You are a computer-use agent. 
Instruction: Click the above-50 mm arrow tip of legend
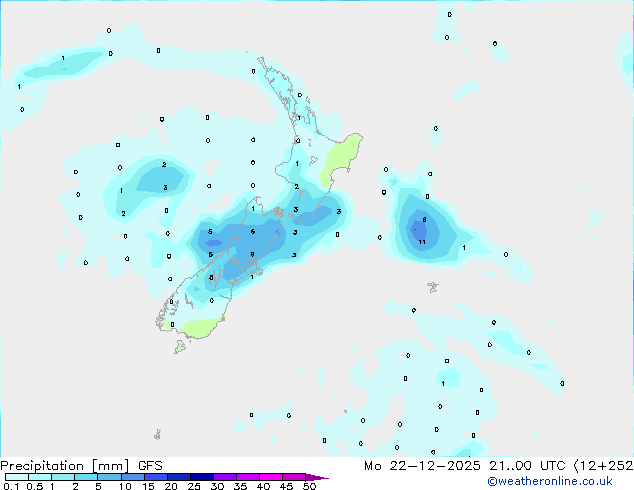(317, 477)
